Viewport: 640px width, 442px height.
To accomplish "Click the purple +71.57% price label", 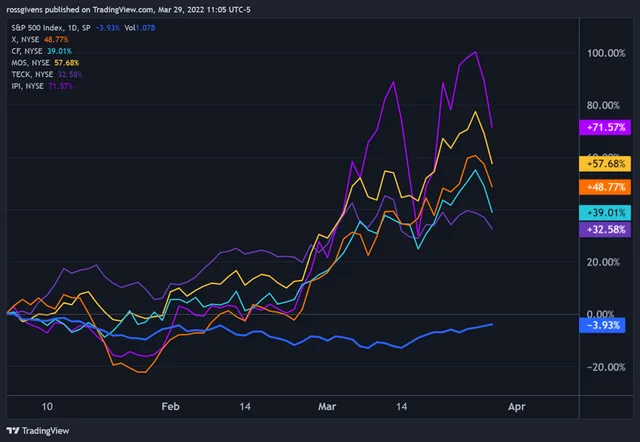I will click(605, 127).
